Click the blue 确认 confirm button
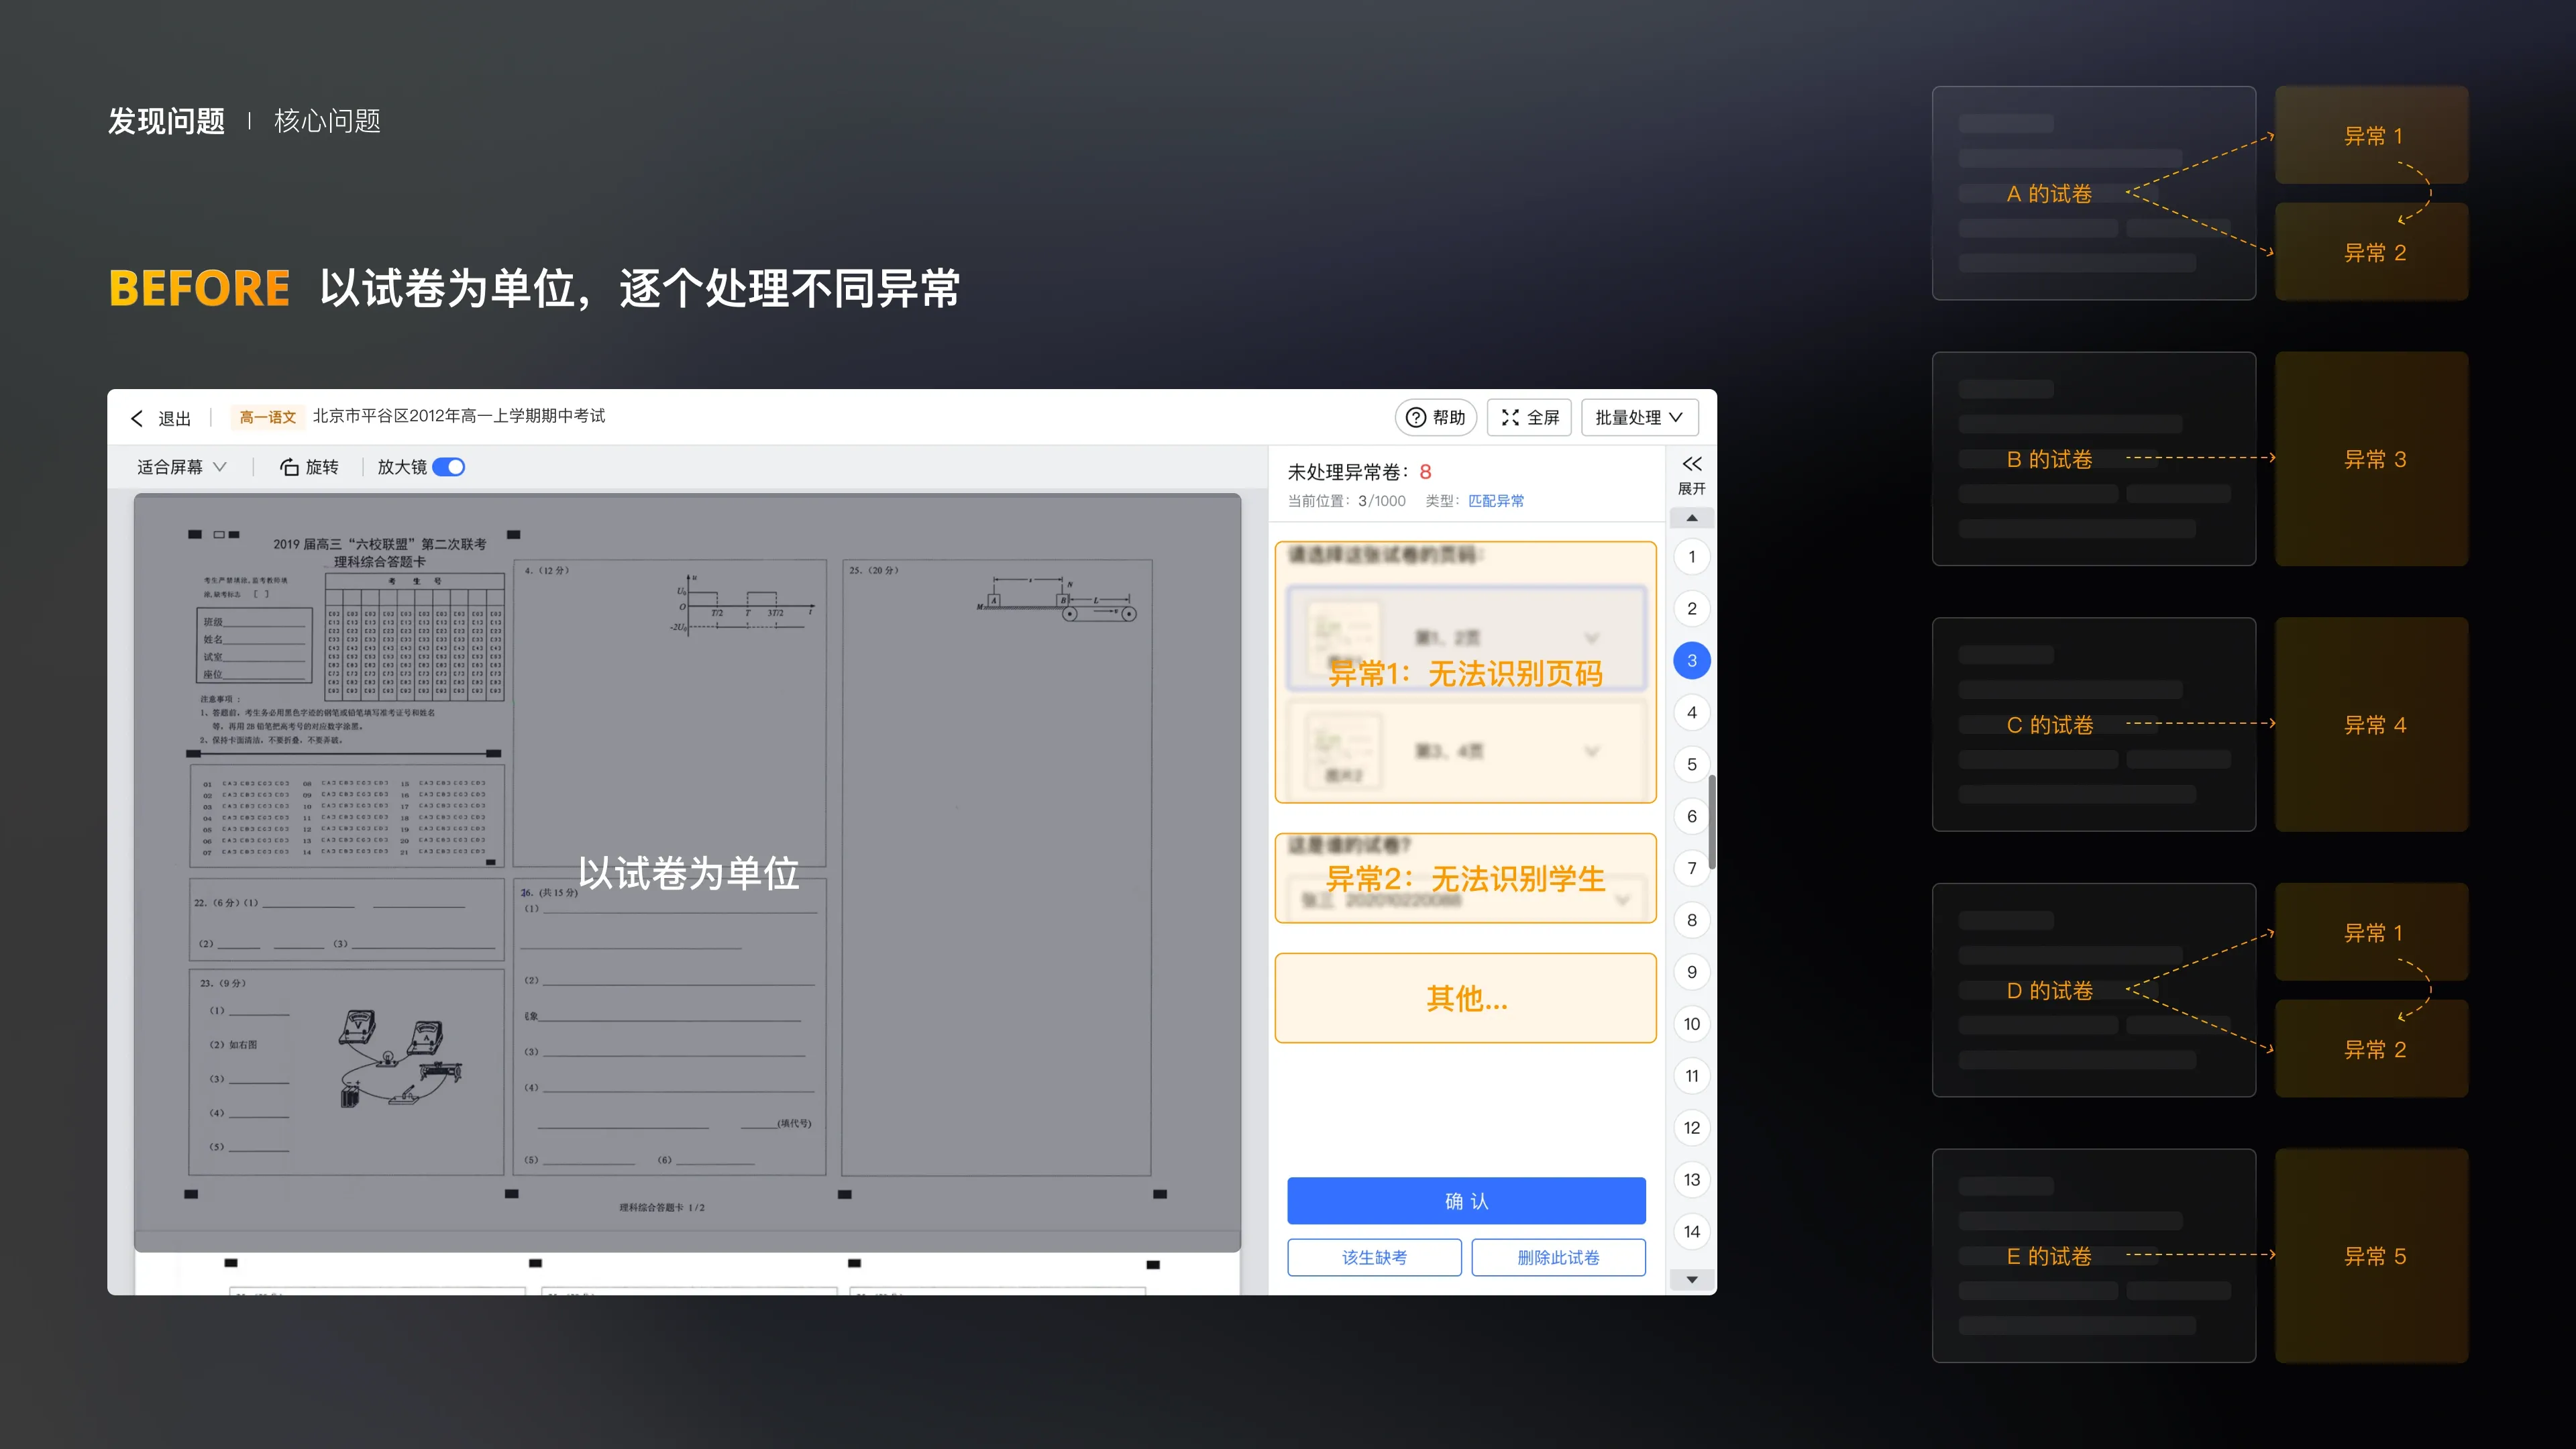 pos(1466,1201)
